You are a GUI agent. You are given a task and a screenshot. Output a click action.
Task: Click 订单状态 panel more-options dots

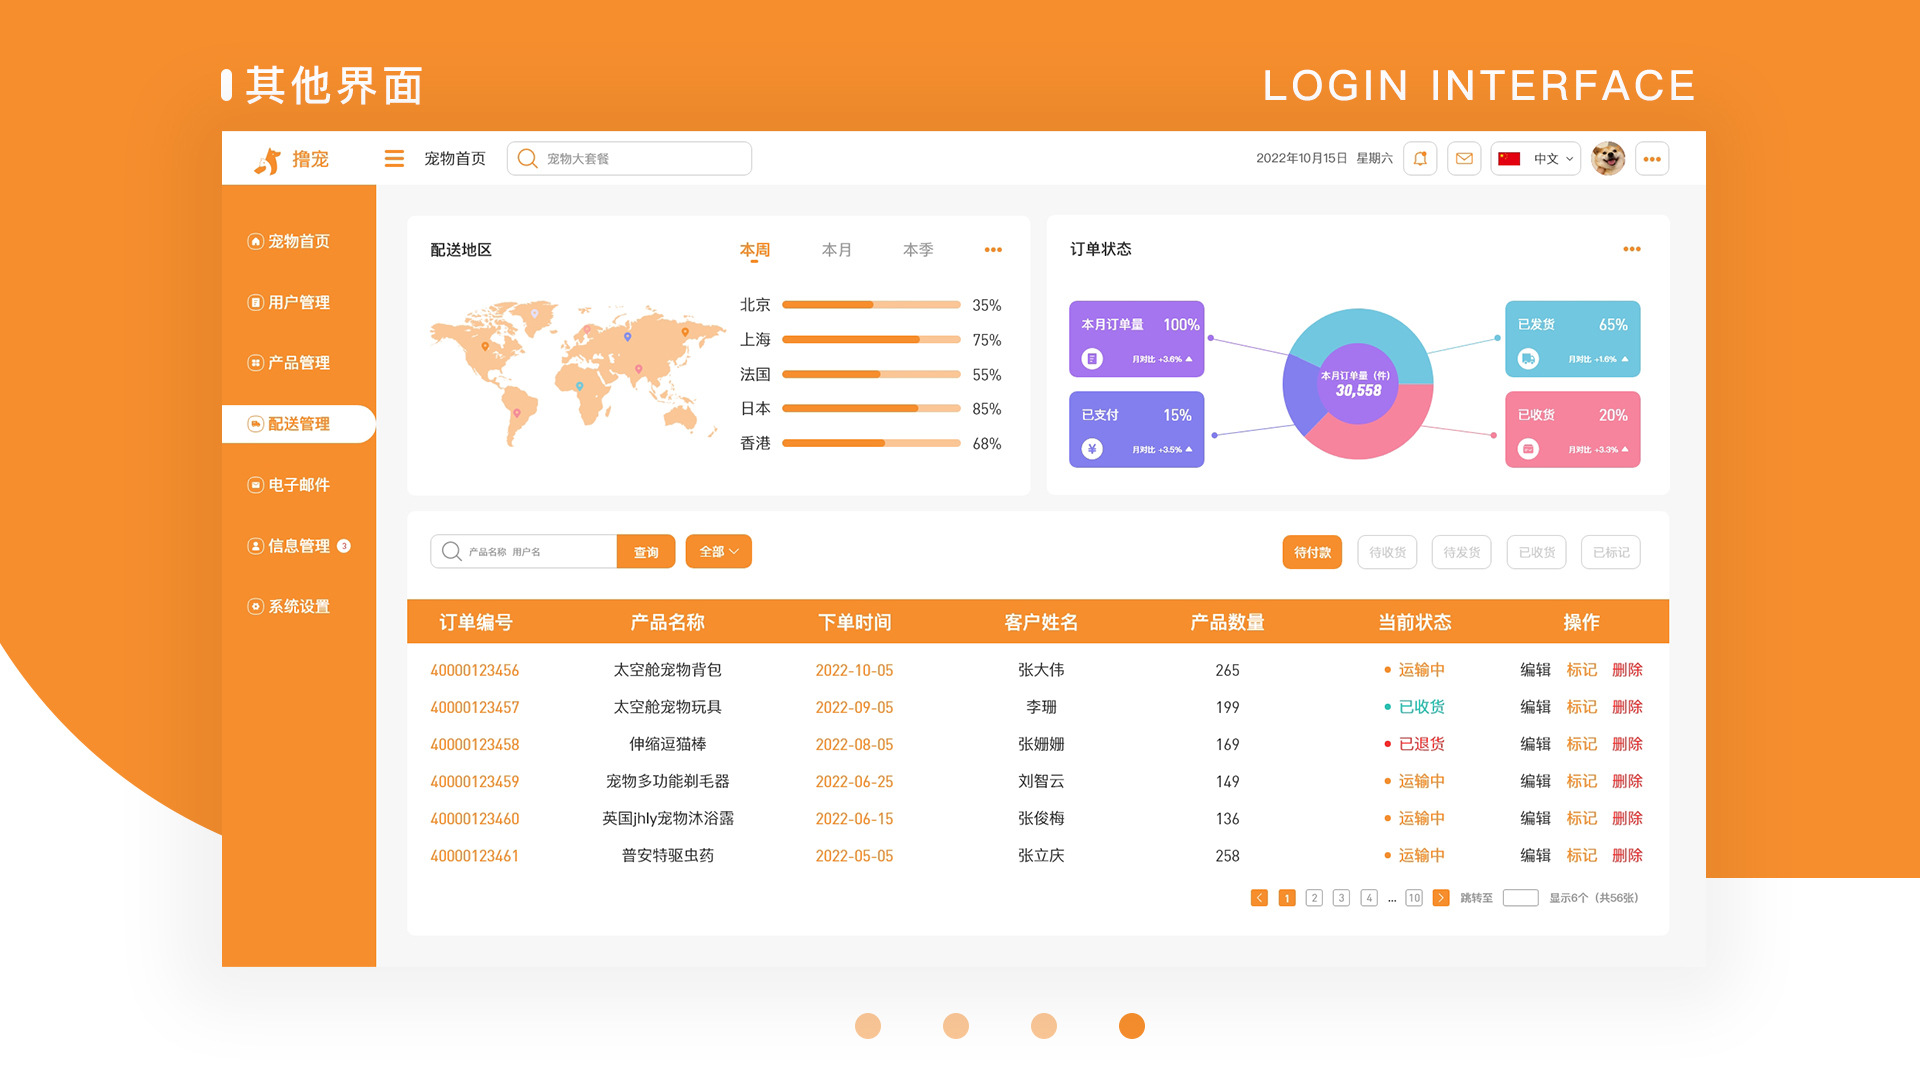point(1632,249)
